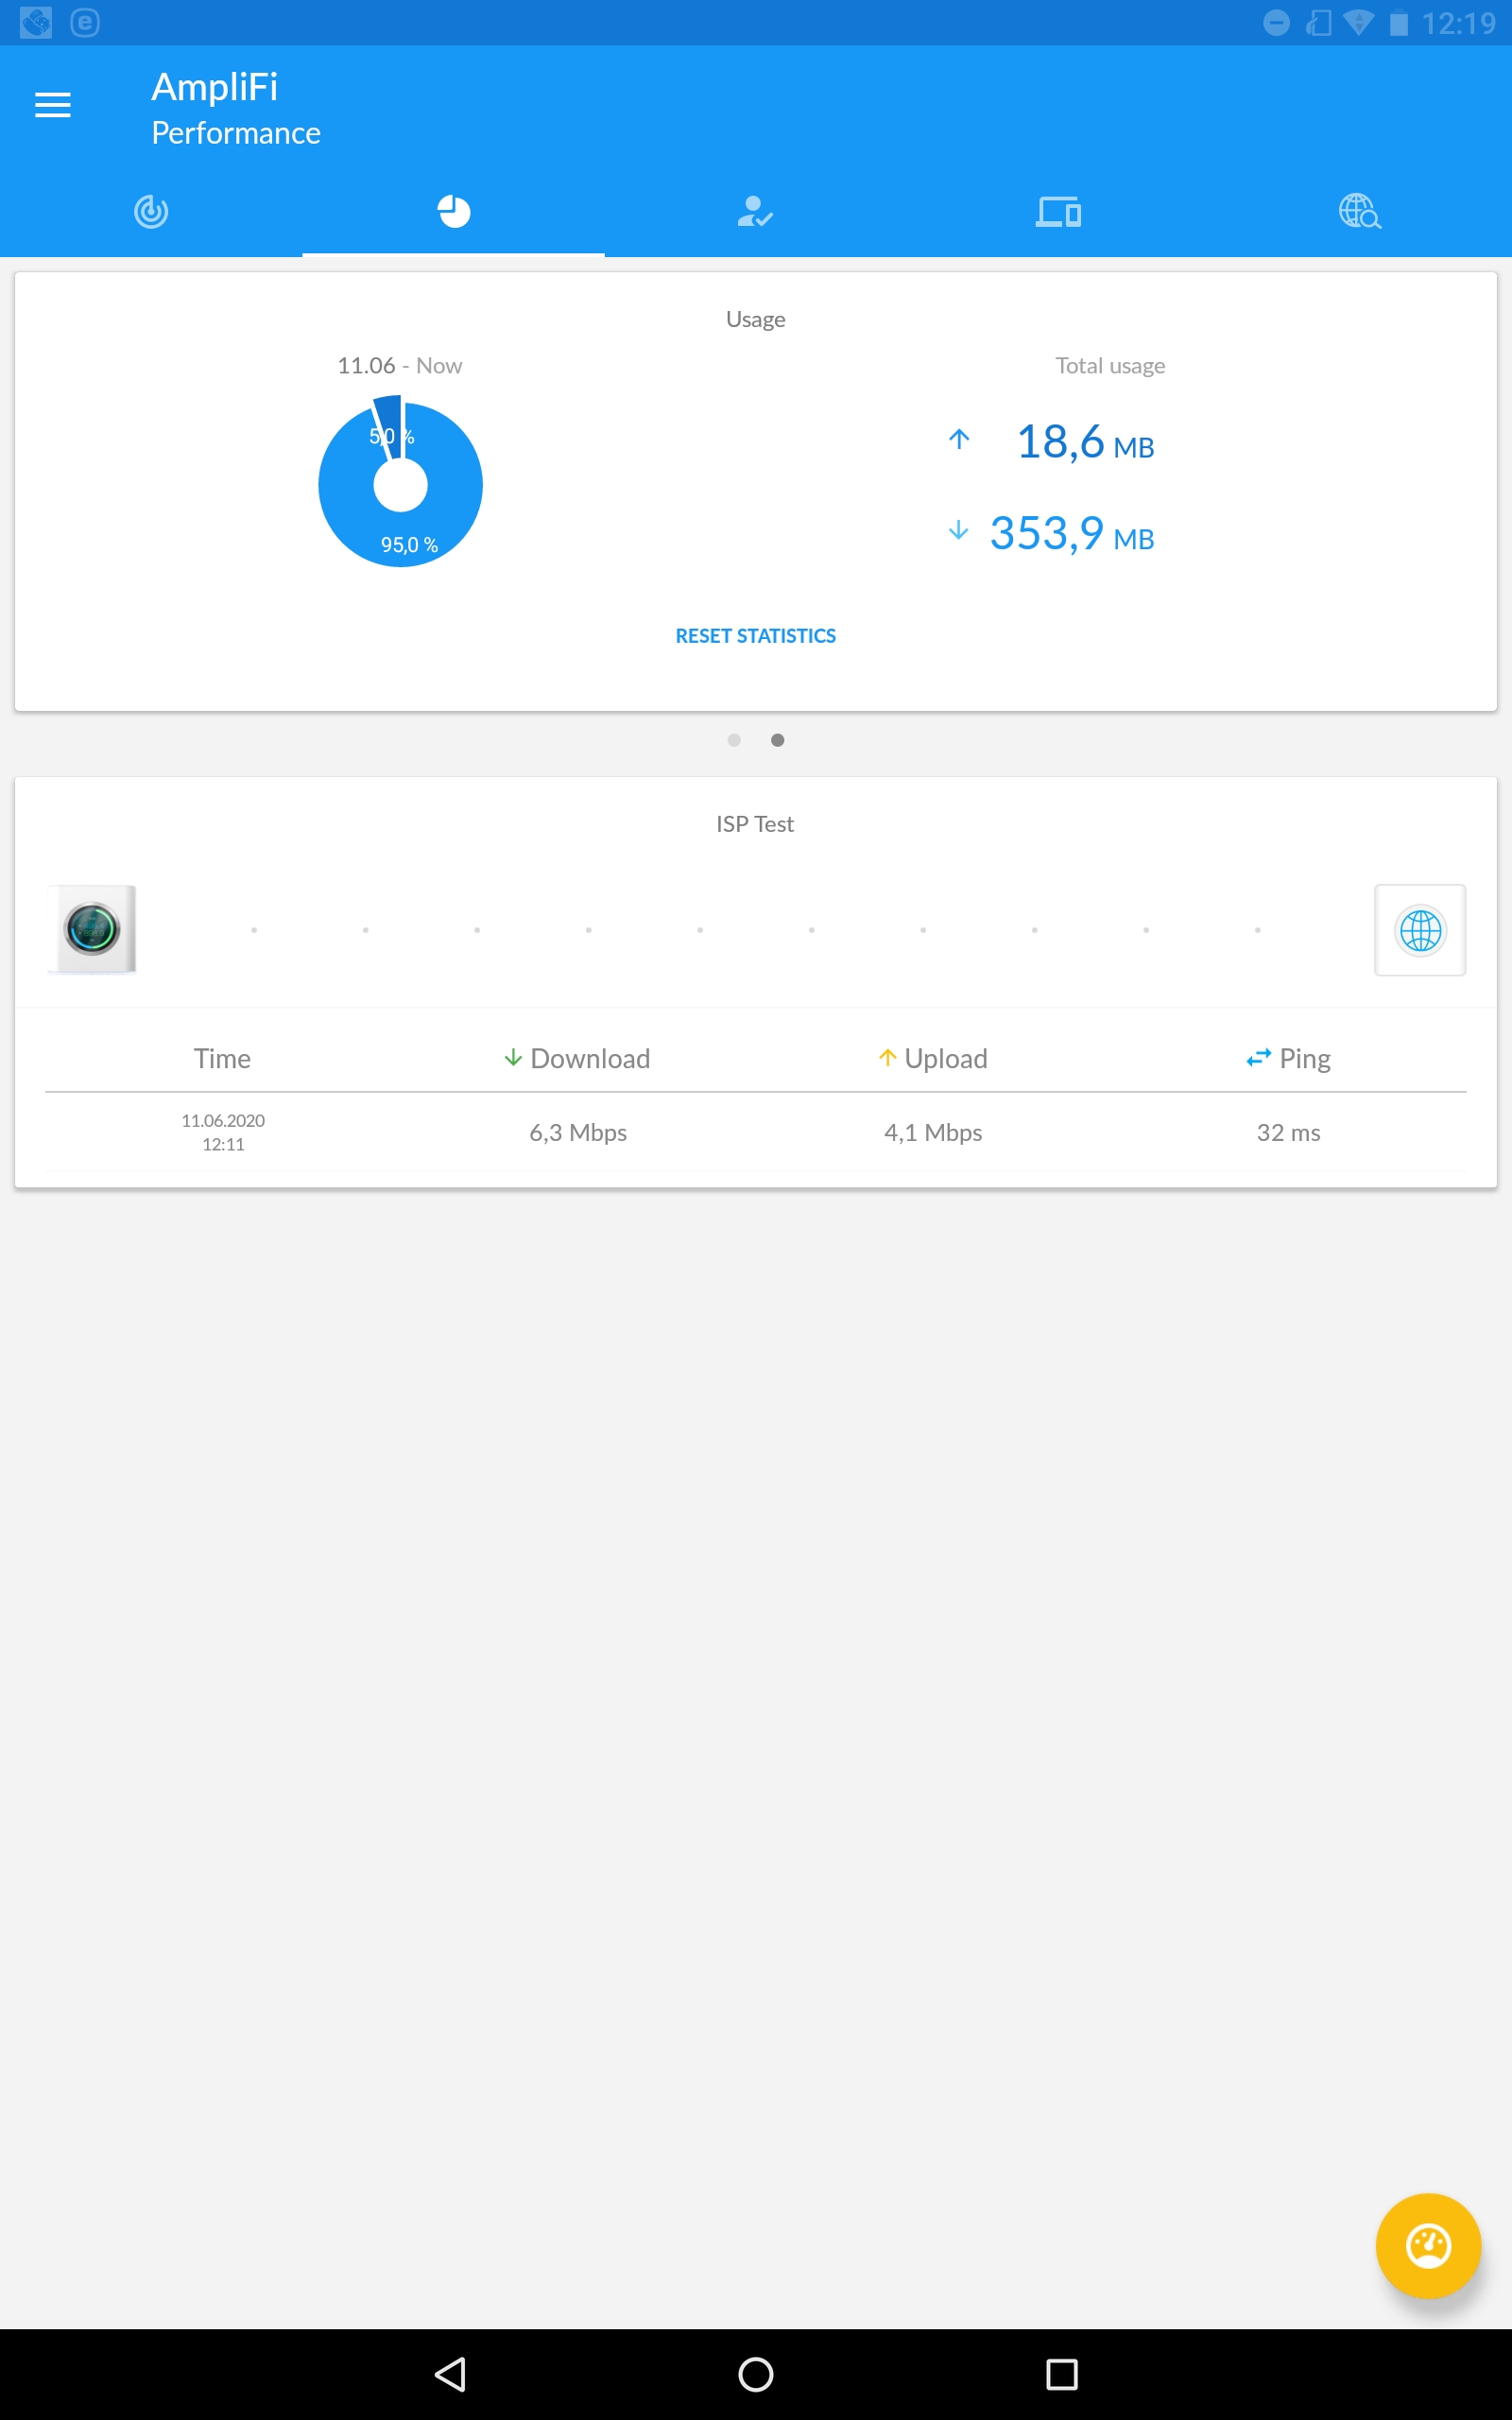
Task: Open the family devices tab icon
Action: 1058,212
